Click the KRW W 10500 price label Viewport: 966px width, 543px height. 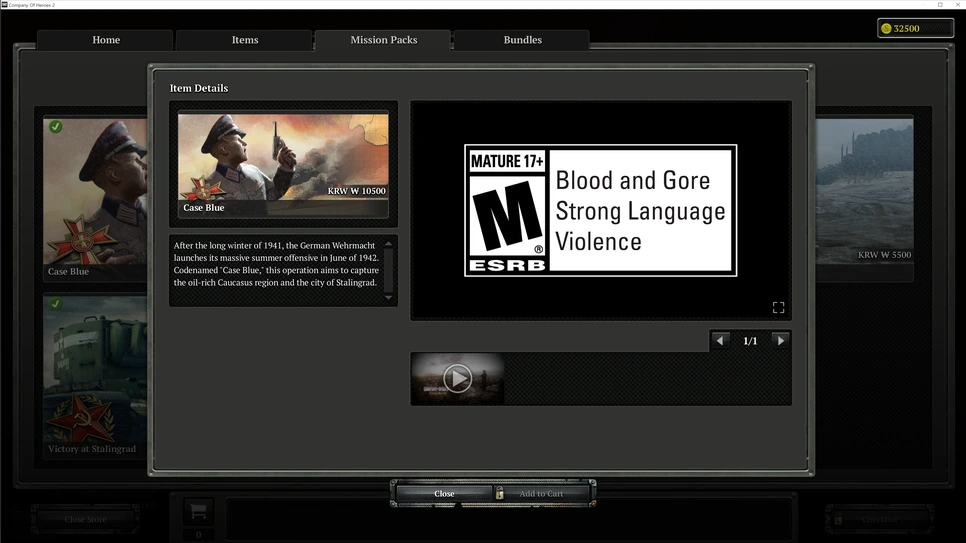(357, 191)
